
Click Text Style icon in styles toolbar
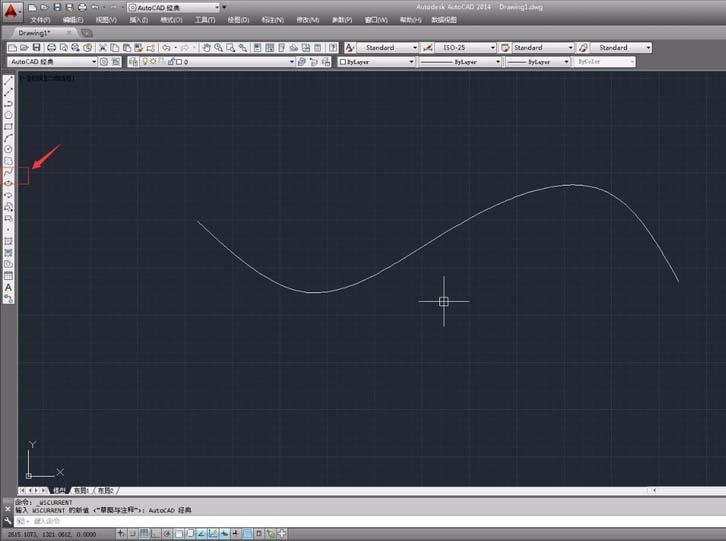[x=350, y=48]
